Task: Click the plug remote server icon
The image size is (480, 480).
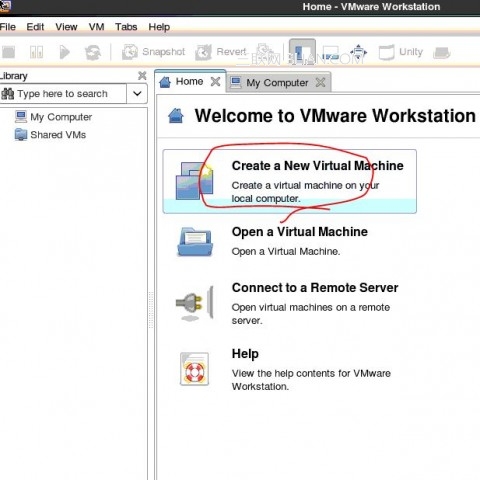Action: (195, 304)
